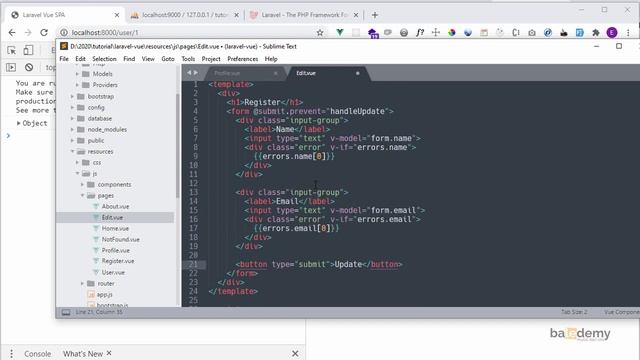This screenshot has width=640, height=360.
Task: Expand the Object entry in the console
Action: tap(18, 123)
